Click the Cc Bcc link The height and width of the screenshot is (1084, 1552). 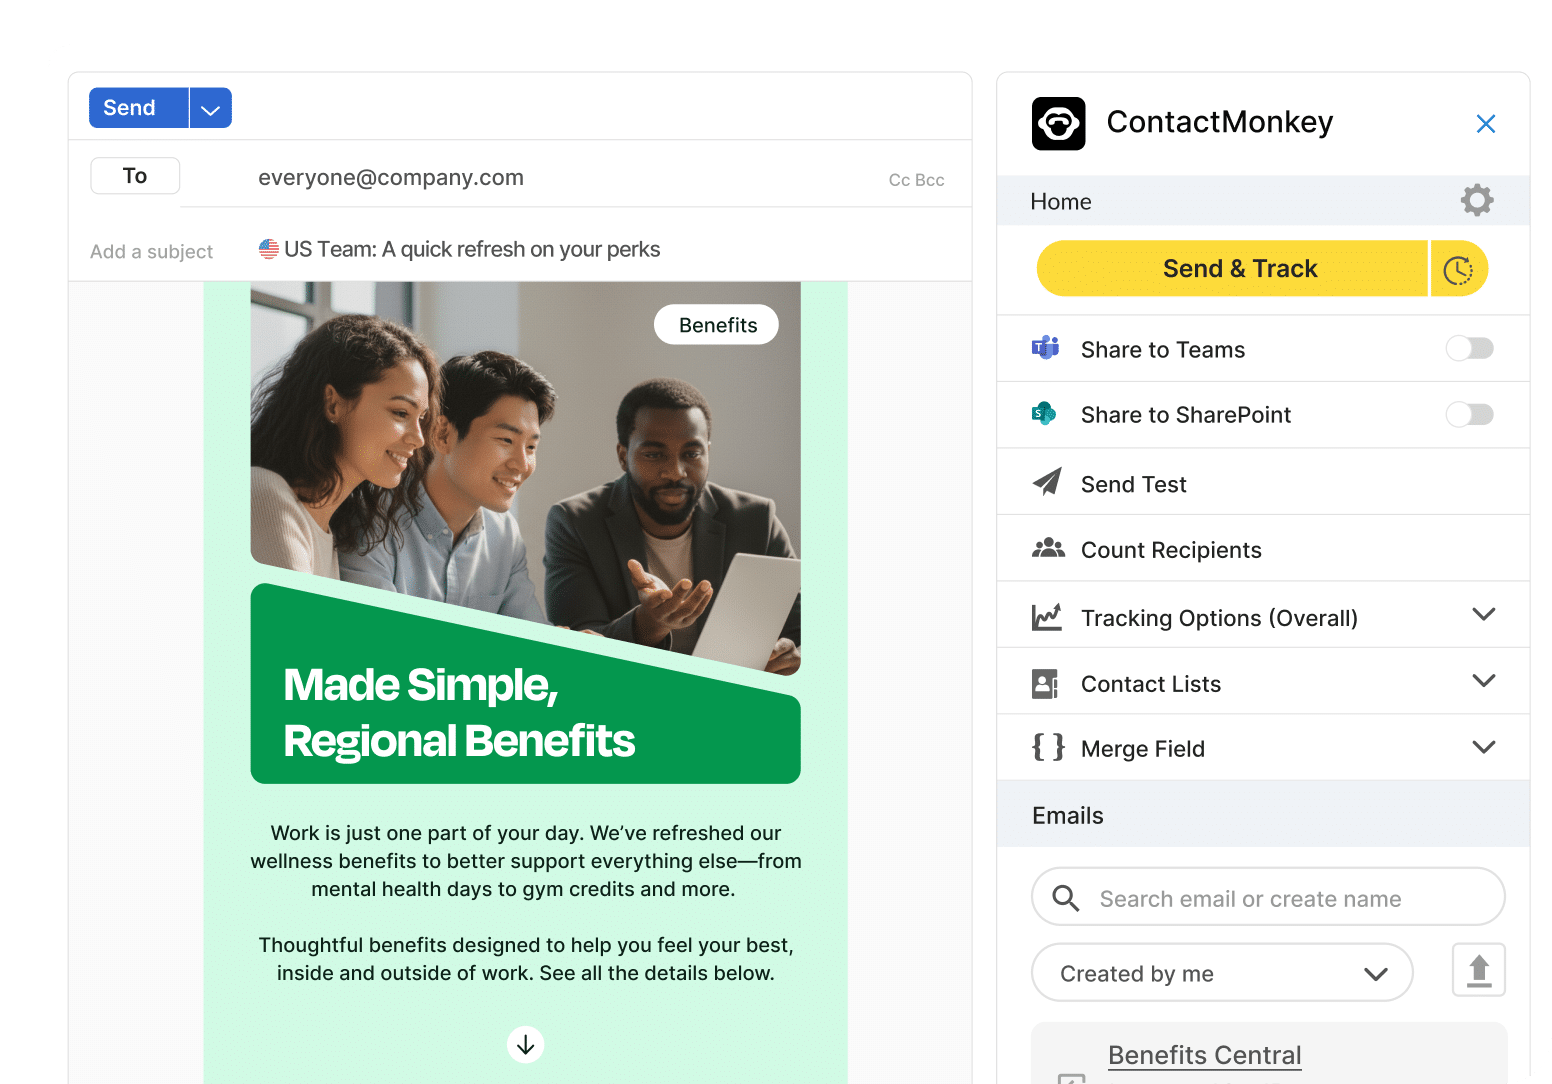coord(917,180)
